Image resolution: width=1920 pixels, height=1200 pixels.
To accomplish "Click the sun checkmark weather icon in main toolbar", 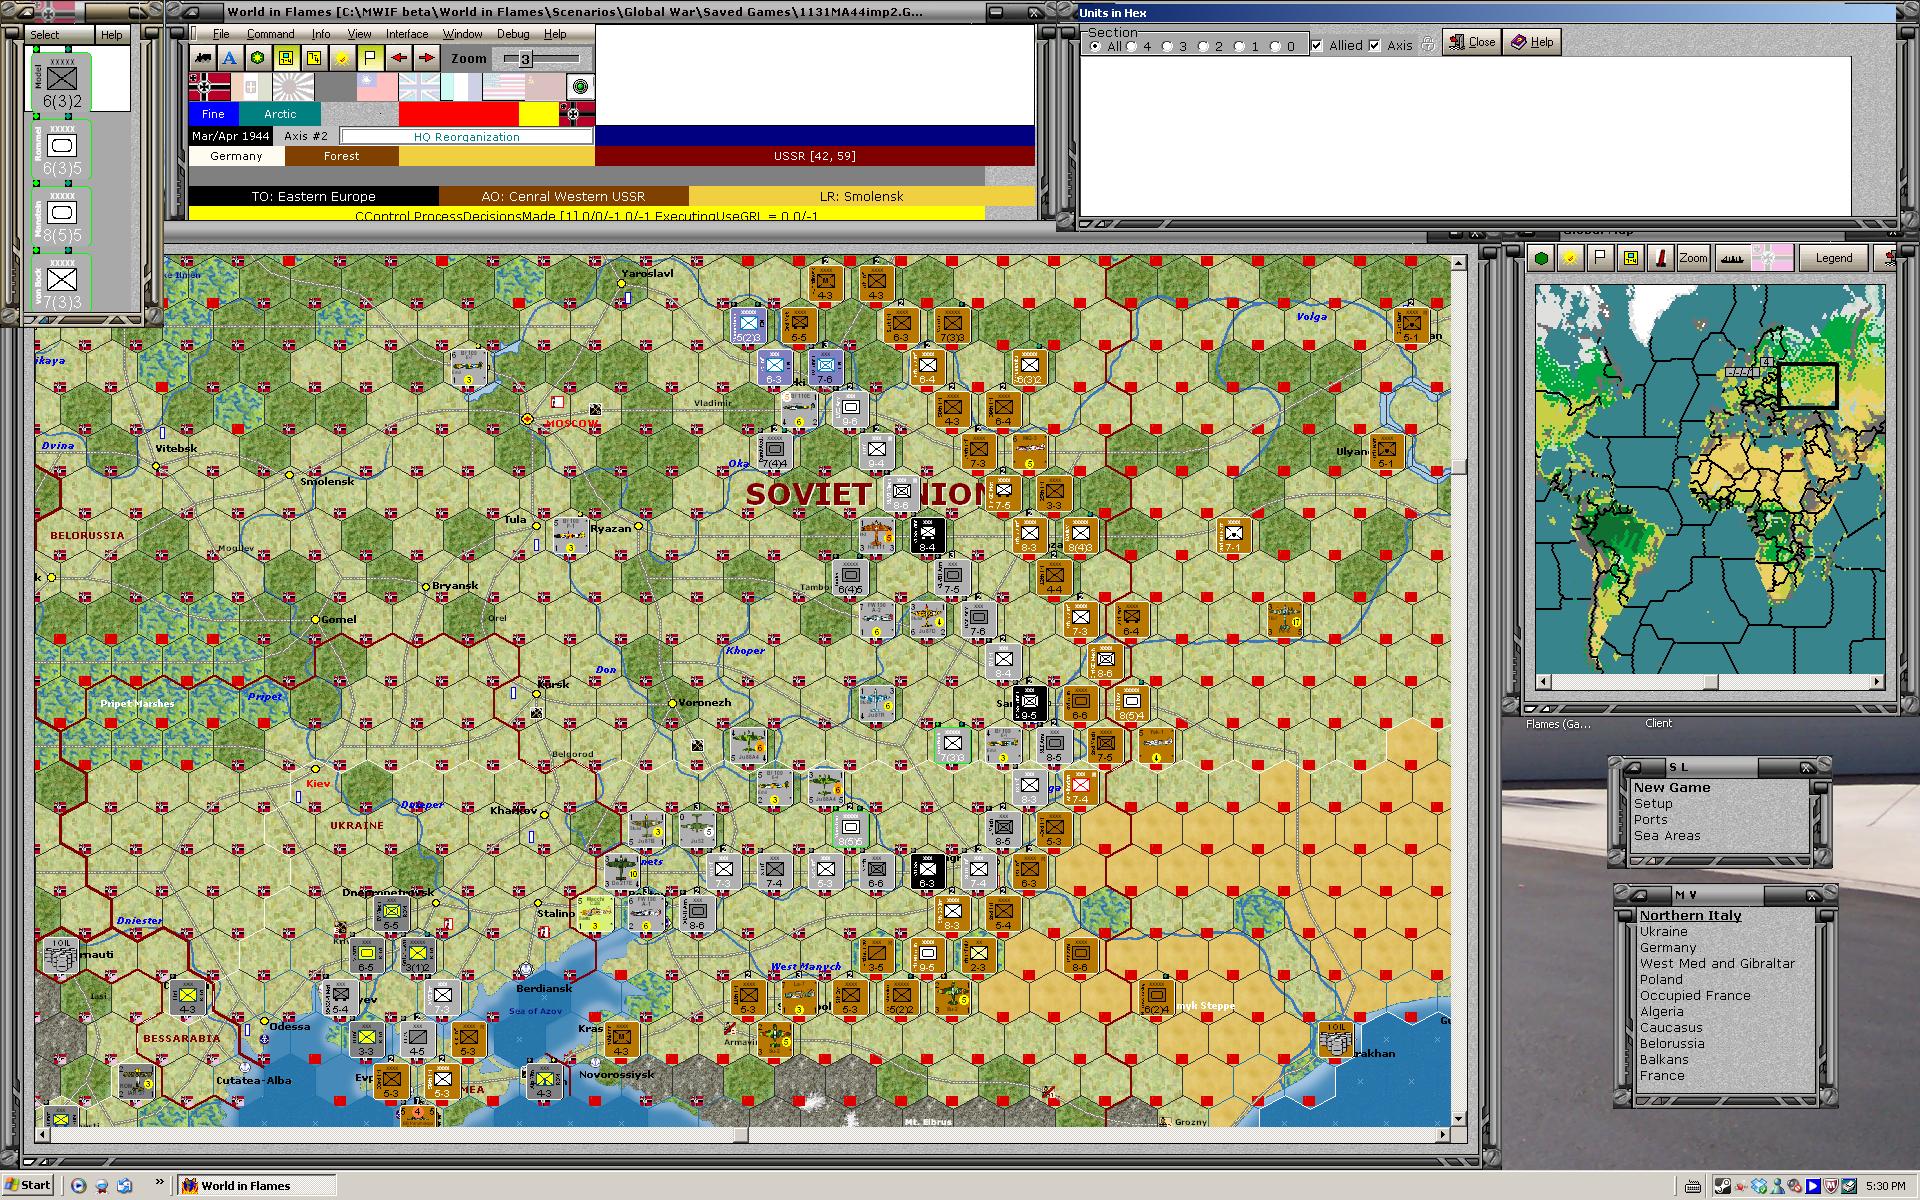I will tap(342, 58).
